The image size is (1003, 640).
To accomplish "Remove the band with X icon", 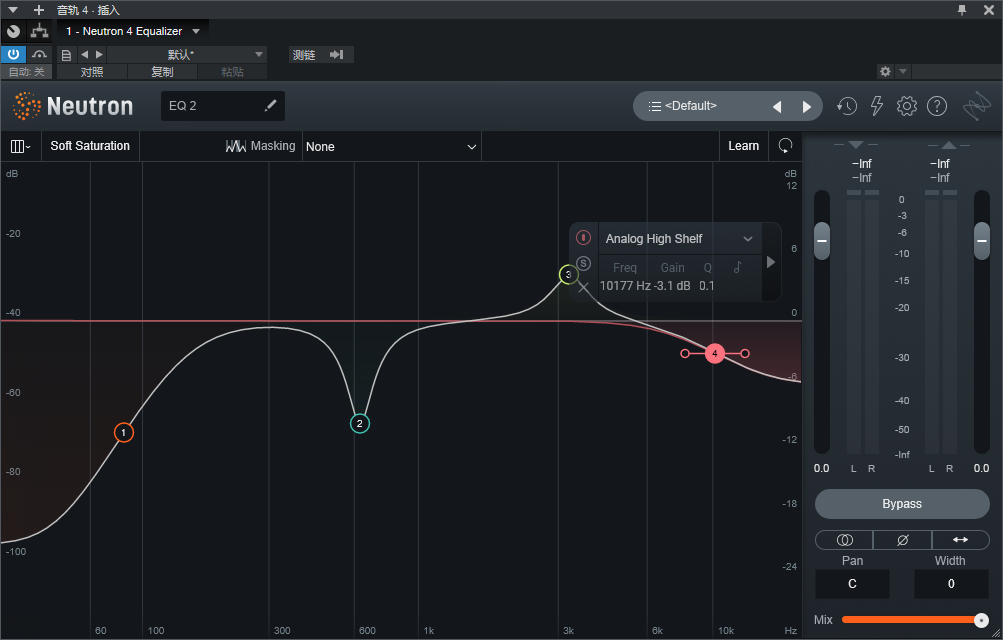I will tap(583, 288).
